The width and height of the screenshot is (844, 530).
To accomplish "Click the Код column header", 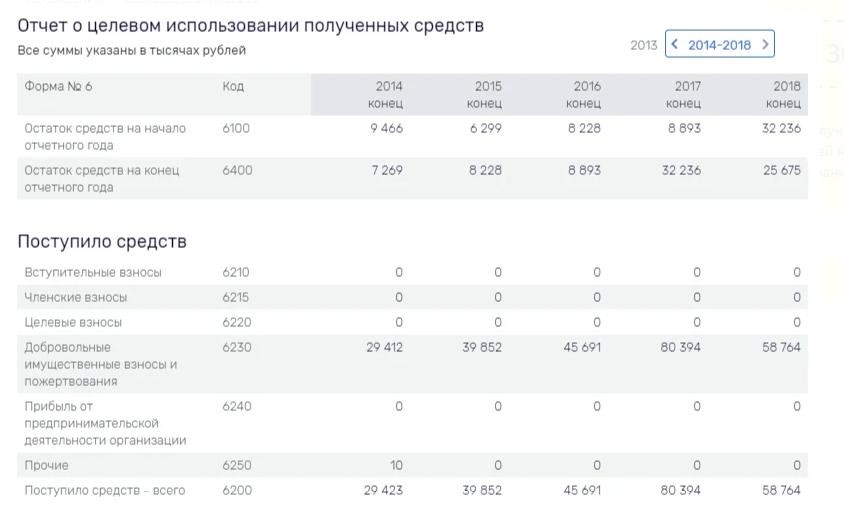I will point(233,87).
